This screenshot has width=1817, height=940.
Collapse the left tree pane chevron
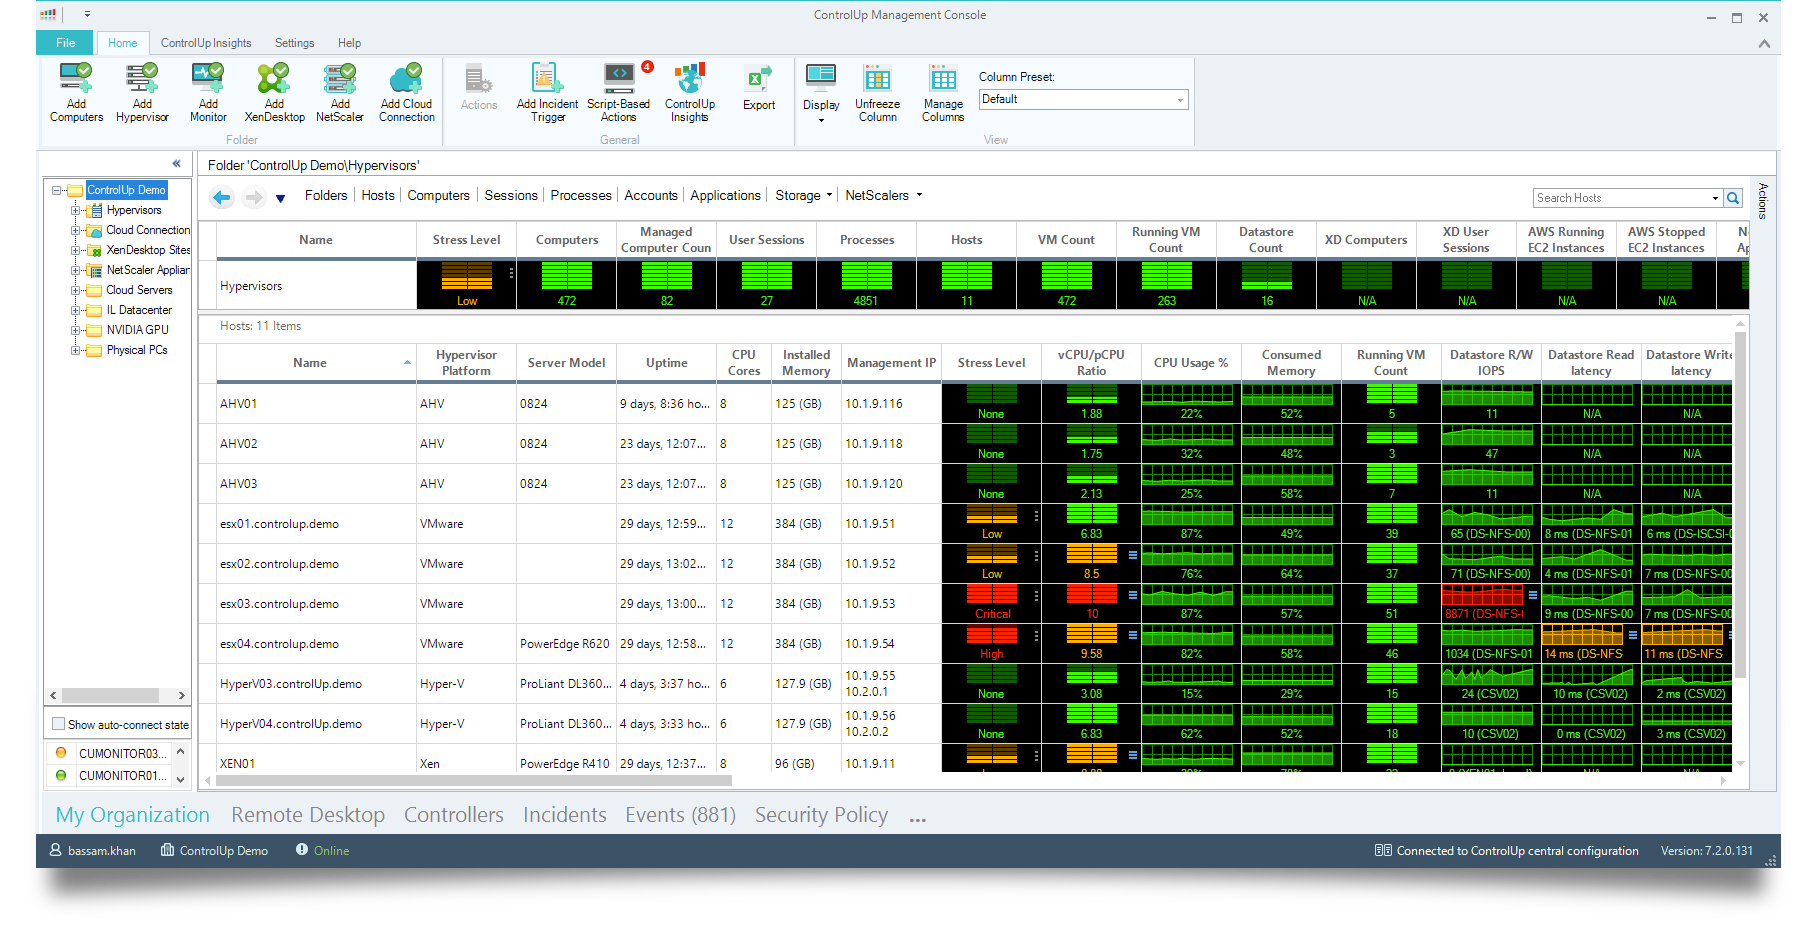(177, 163)
